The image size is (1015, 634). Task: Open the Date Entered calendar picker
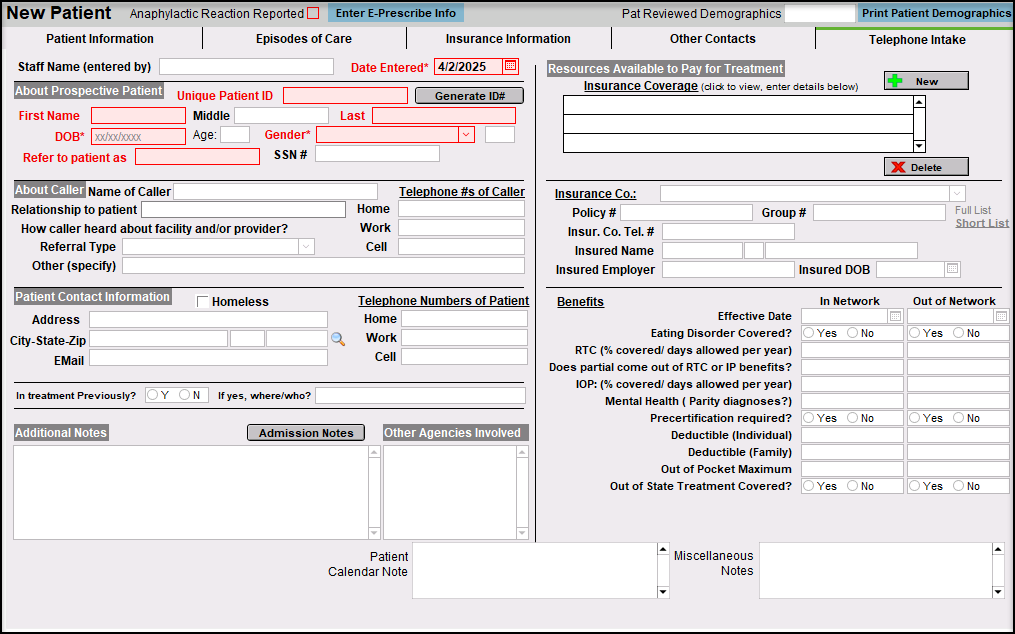(x=510, y=66)
